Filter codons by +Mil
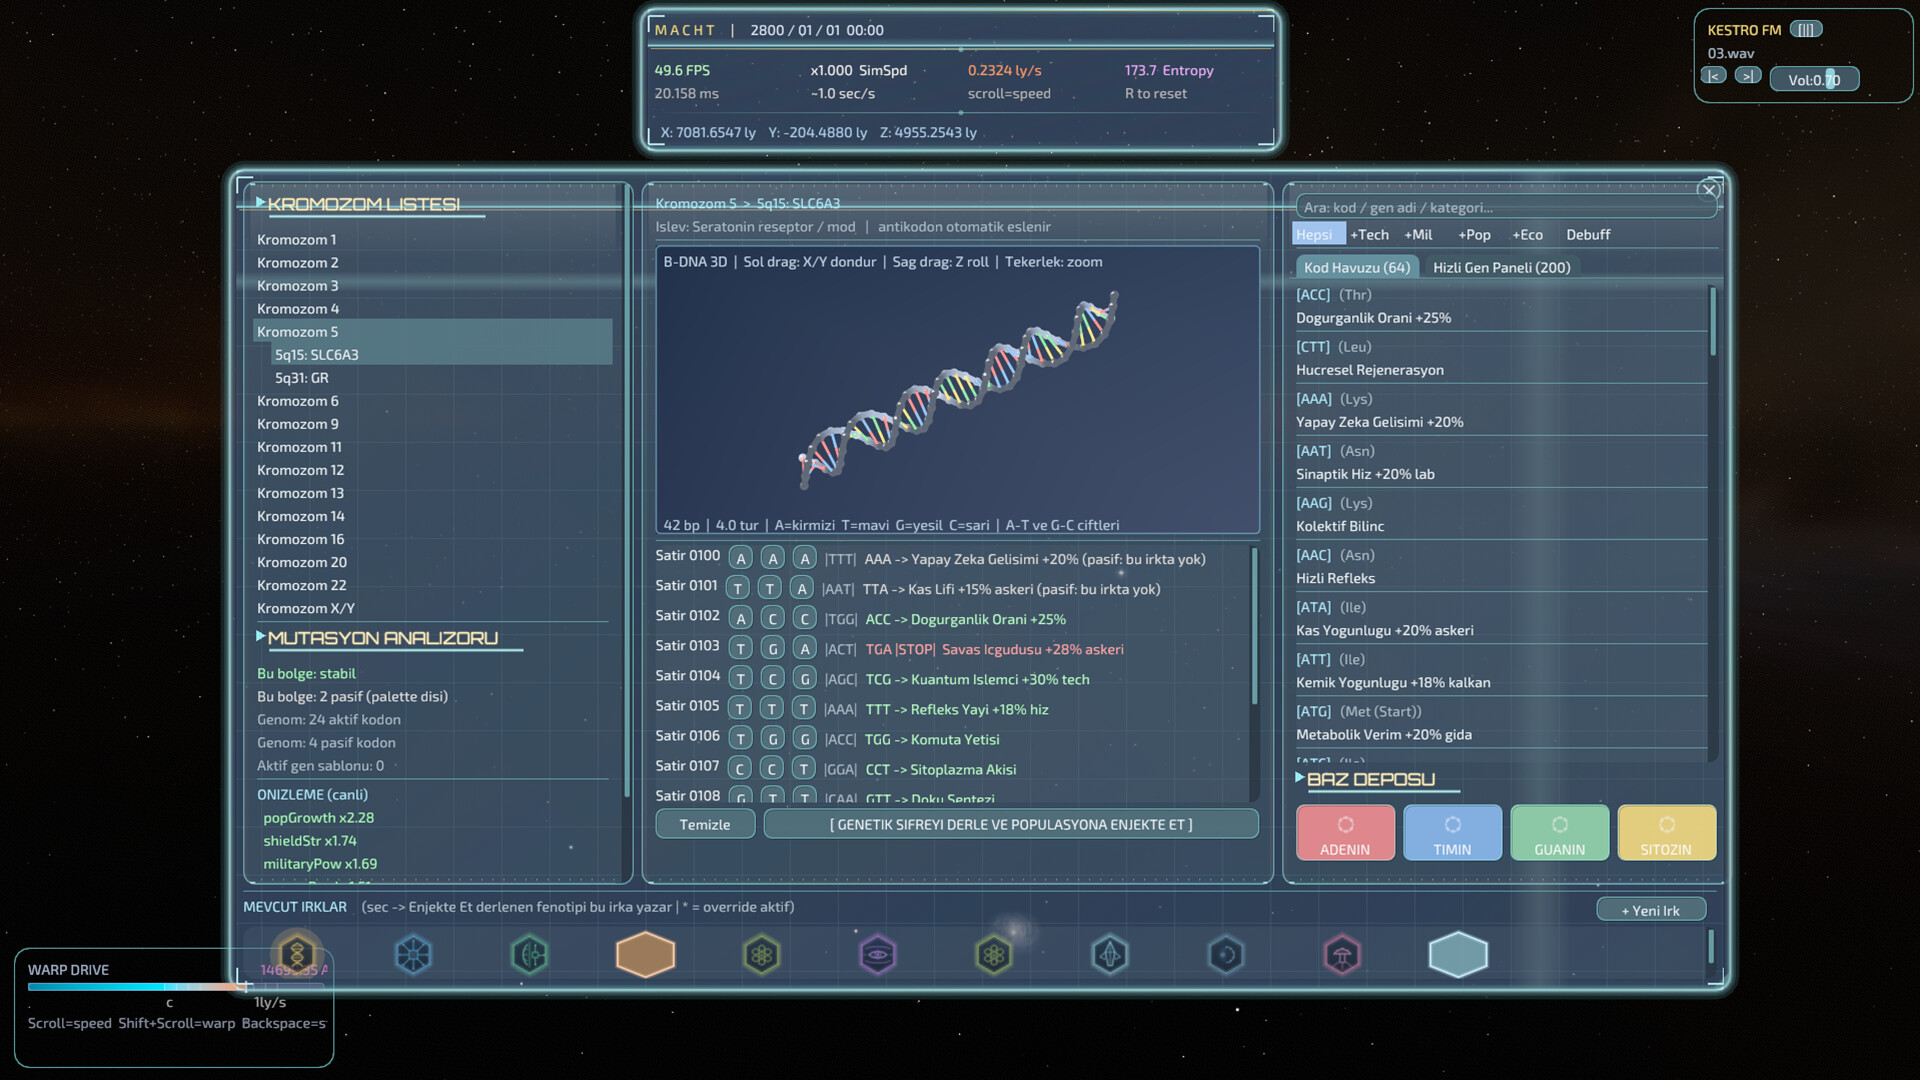 pyautogui.click(x=1418, y=235)
